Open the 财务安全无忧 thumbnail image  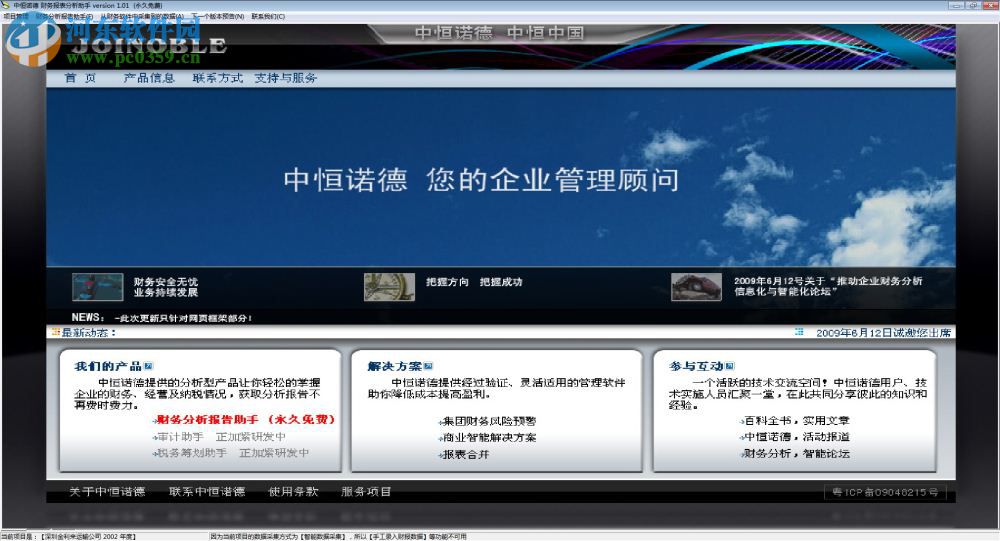98,287
